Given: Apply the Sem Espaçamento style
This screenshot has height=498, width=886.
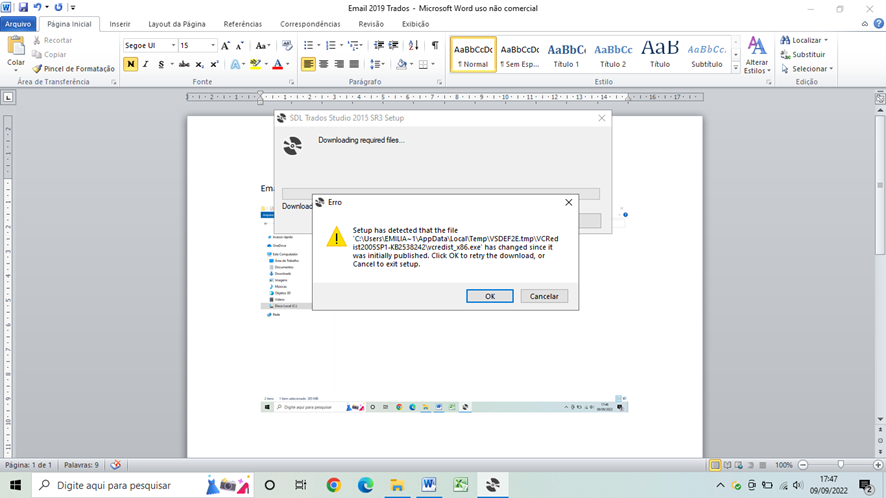Looking at the screenshot, I should coord(520,55).
